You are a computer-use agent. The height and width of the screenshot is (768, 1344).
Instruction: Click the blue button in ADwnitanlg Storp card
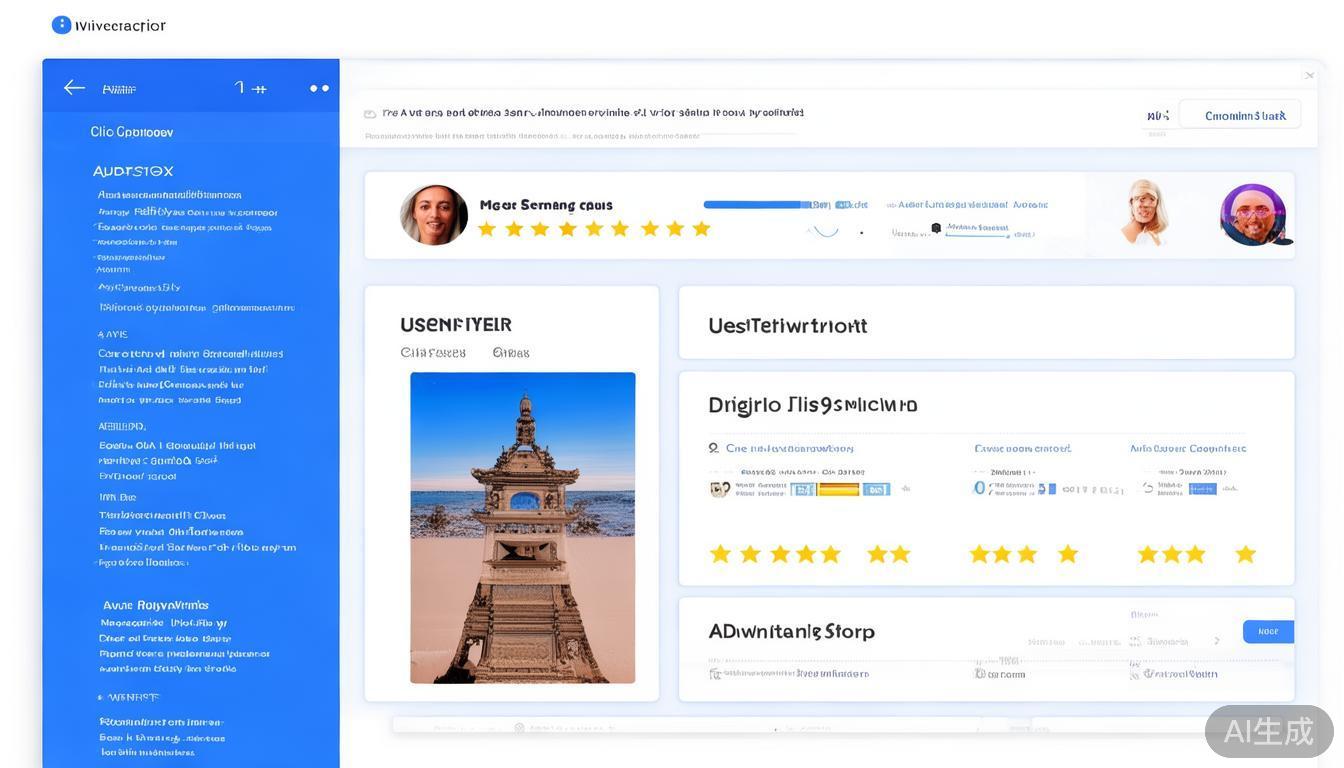pyautogui.click(x=1267, y=631)
